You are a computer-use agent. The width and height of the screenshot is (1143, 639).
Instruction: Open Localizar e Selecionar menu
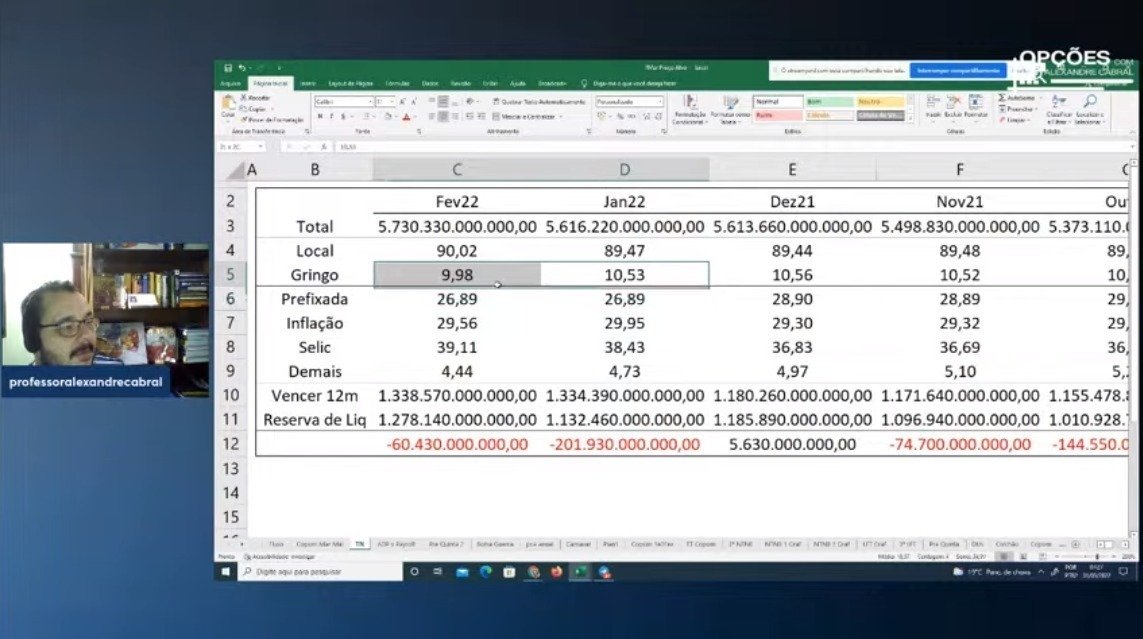click(x=1090, y=109)
